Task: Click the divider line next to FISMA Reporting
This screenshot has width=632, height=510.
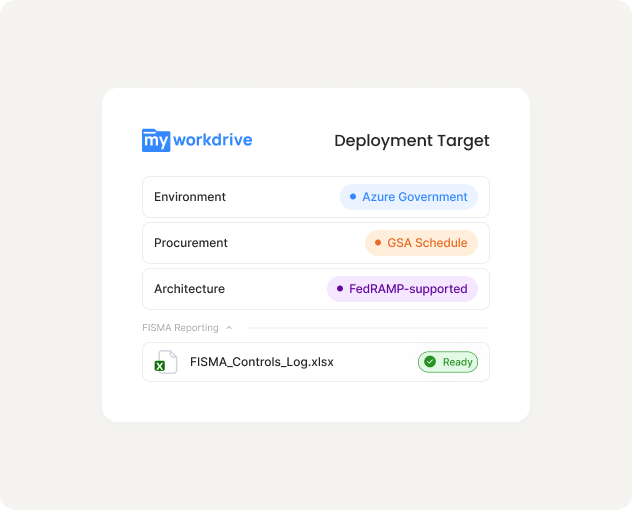Action: coord(368,327)
